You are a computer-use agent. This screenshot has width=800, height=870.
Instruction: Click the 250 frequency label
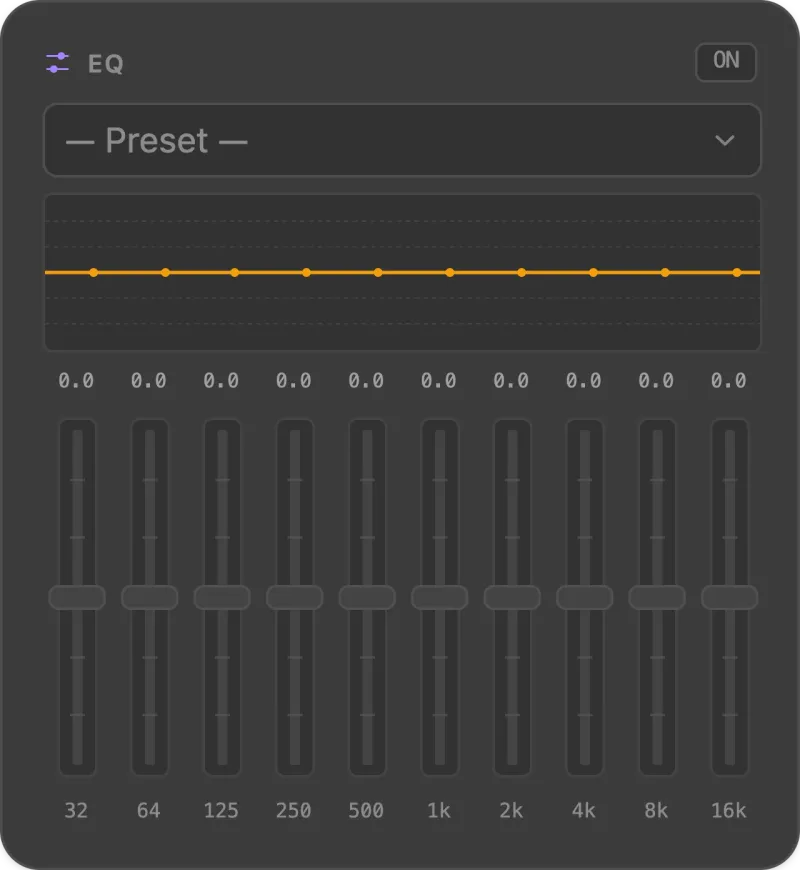293,811
